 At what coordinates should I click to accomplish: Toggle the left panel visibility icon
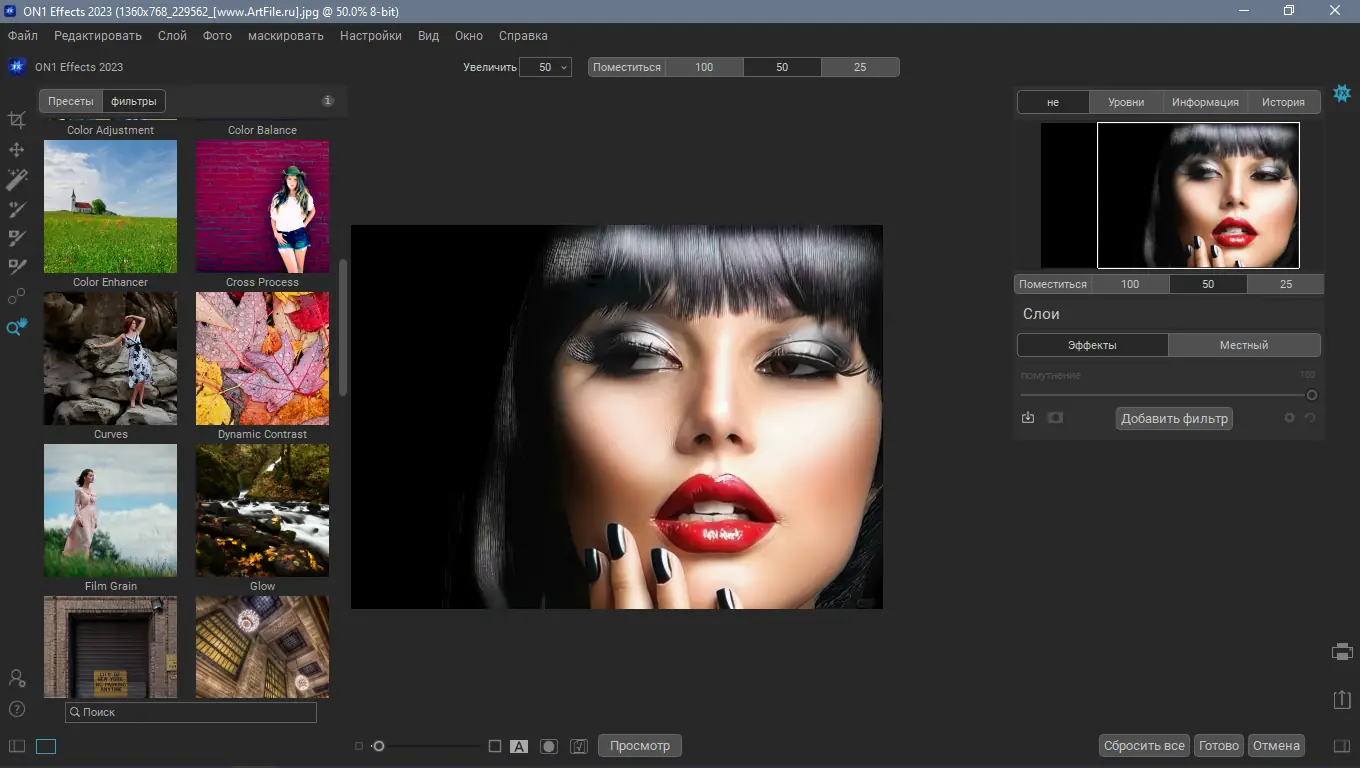click(x=17, y=746)
